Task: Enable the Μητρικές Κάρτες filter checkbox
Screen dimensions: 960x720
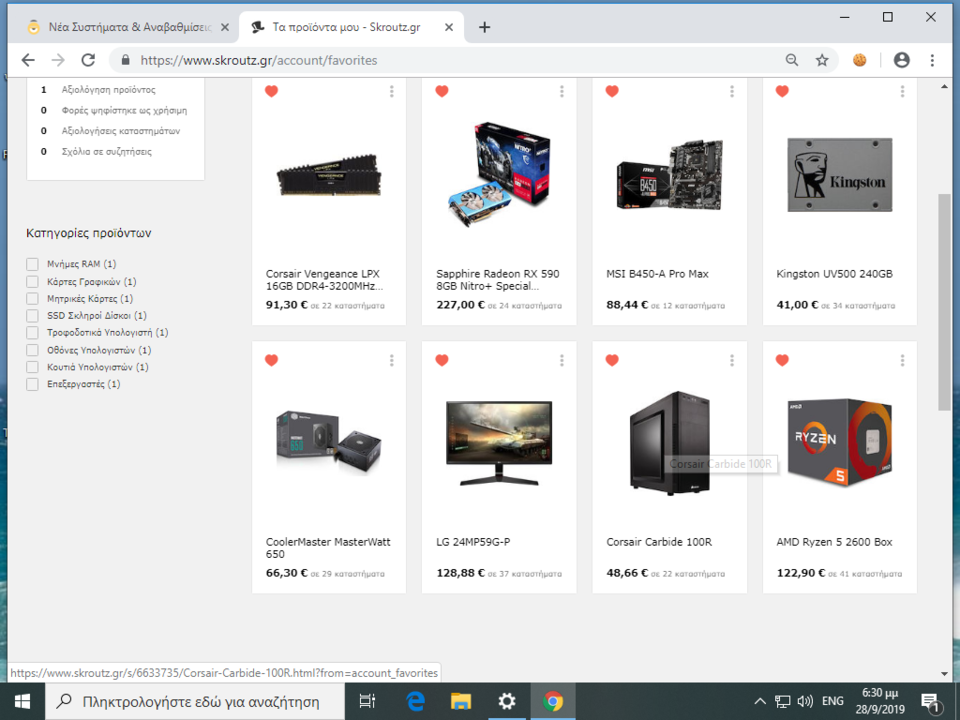Action: point(32,299)
